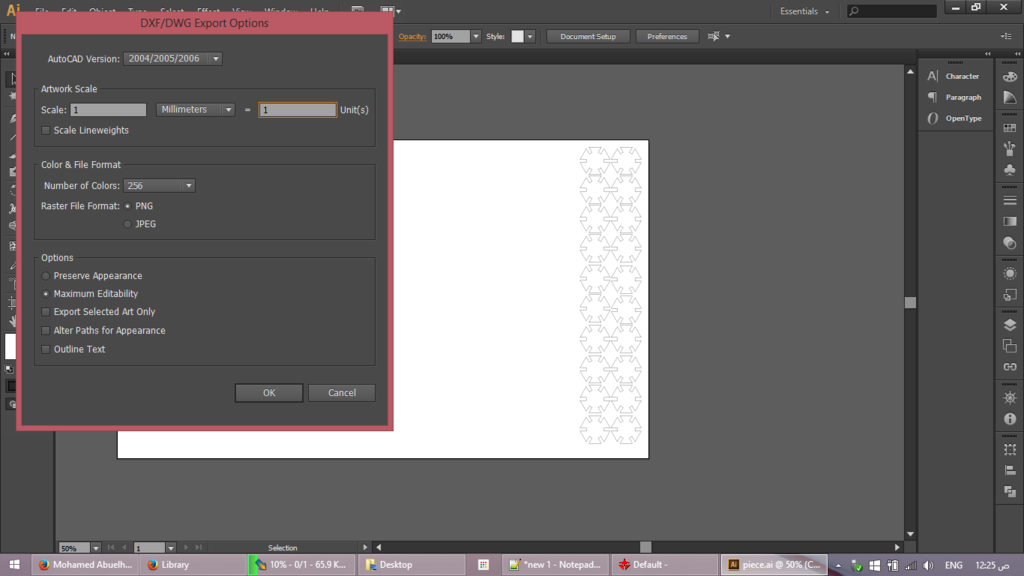Image resolution: width=1024 pixels, height=576 pixels.
Task: Click the ENG language indicator
Action: point(953,565)
